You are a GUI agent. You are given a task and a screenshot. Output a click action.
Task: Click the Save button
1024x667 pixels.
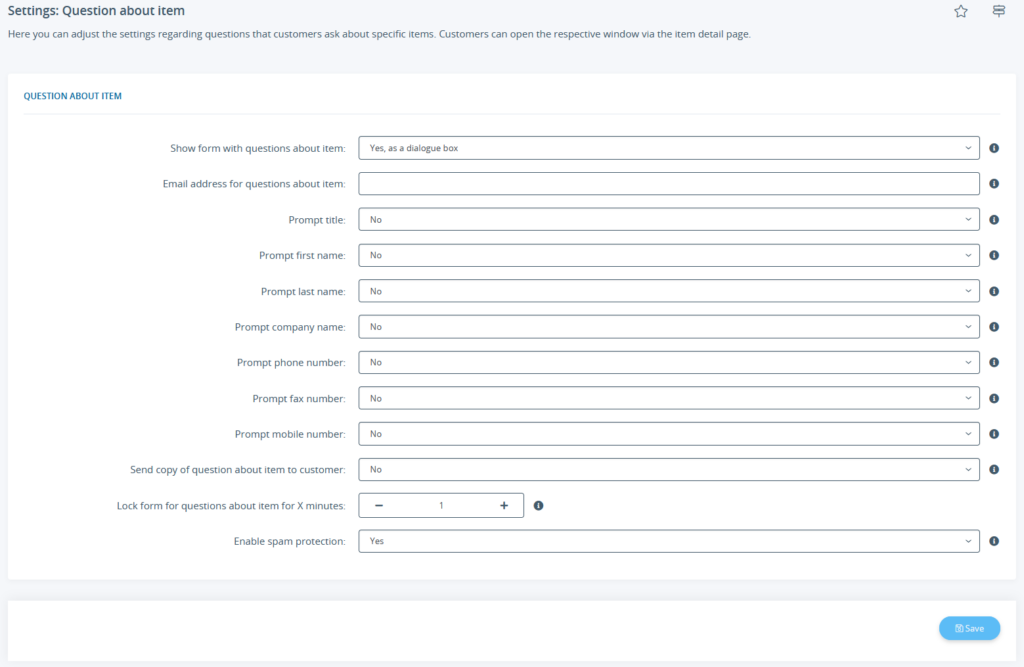[968, 628]
